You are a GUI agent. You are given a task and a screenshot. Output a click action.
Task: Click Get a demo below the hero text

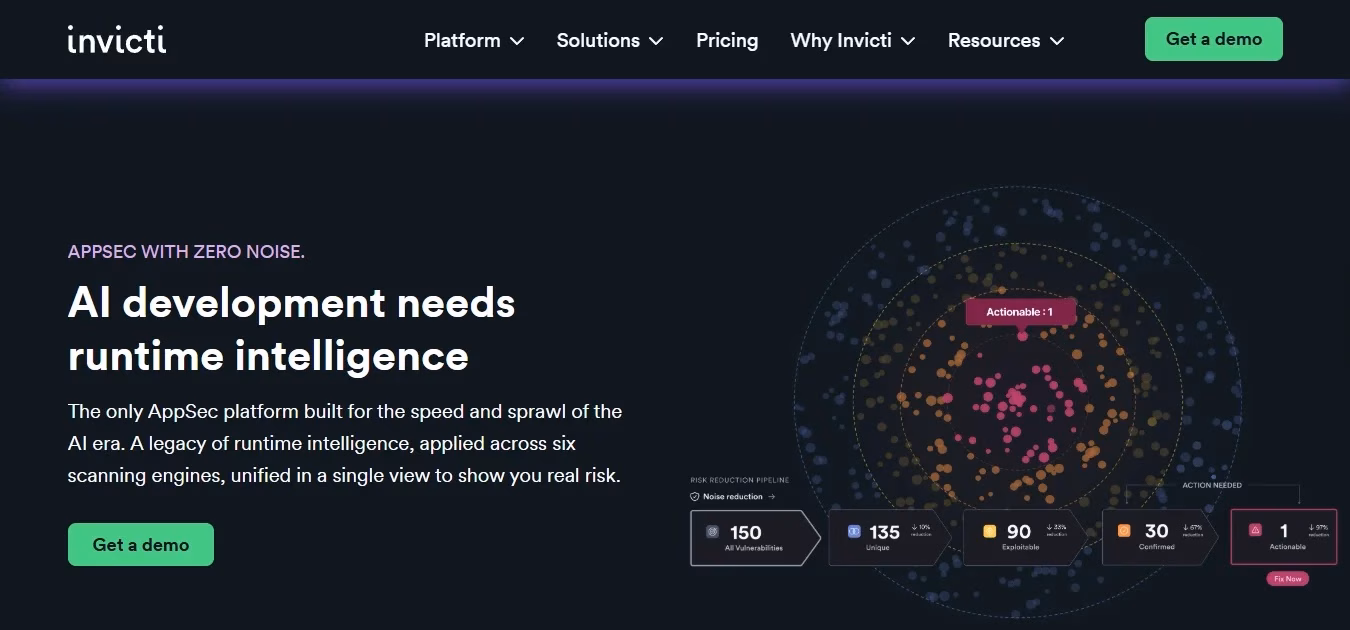coord(141,545)
